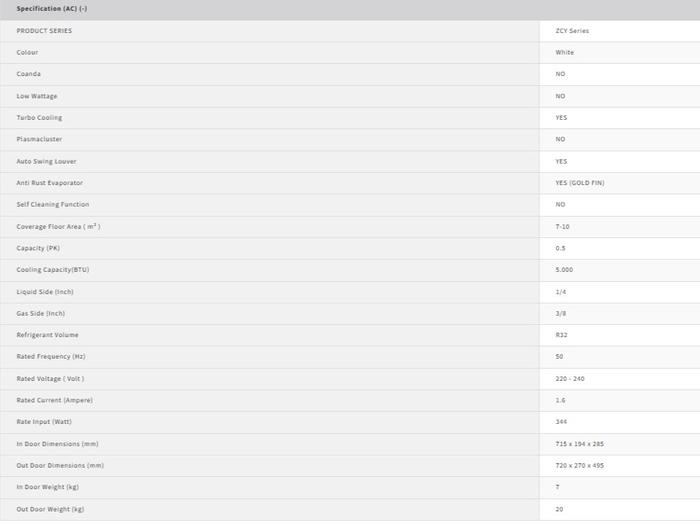Click the Coverage Floor Area value 7-10
Viewport: 700px width, 525px height.
click(x=563, y=227)
